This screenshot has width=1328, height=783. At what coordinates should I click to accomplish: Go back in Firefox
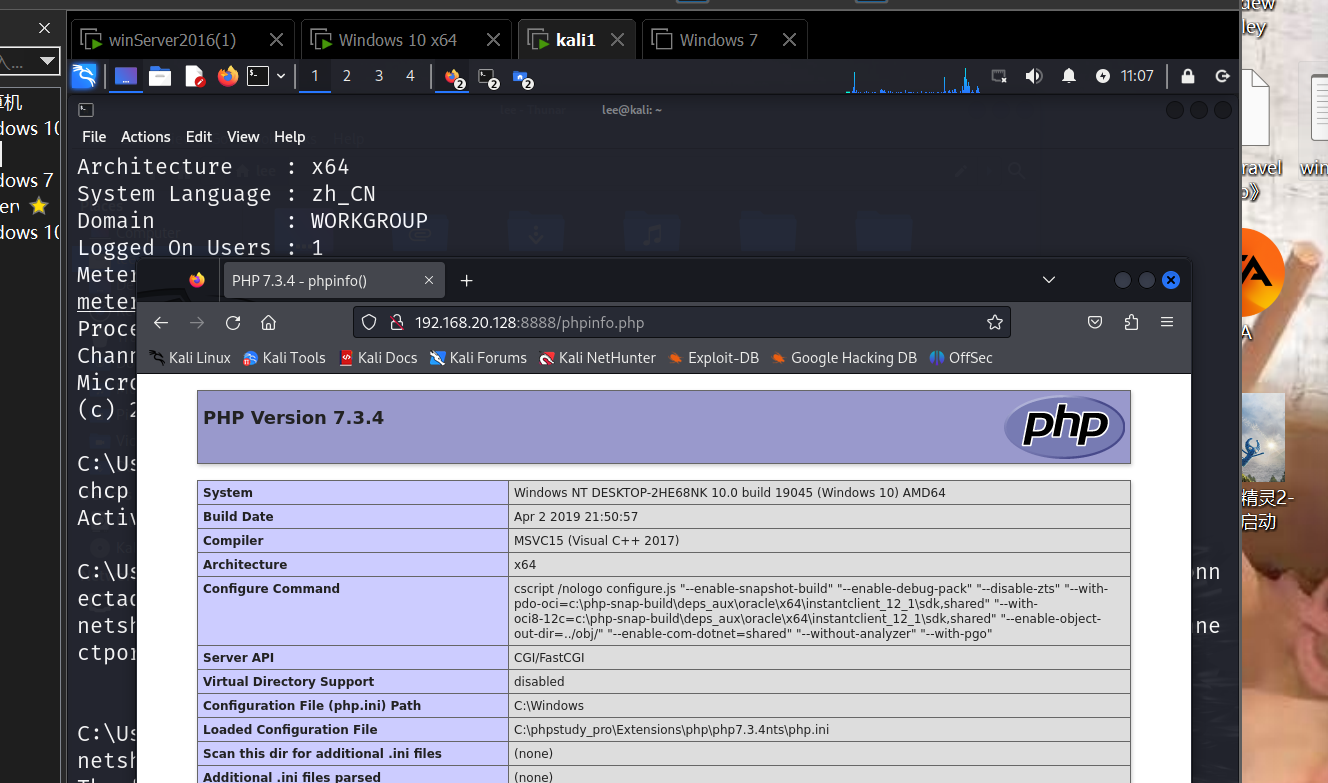[x=161, y=322]
